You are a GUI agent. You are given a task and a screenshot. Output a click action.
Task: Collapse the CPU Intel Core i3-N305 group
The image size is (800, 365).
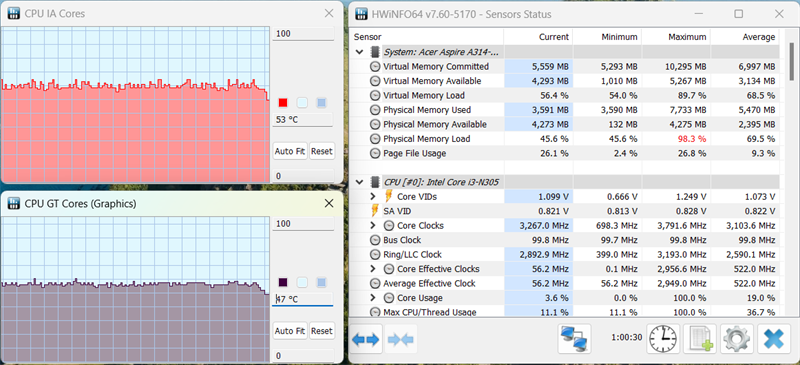coord(360,182)
